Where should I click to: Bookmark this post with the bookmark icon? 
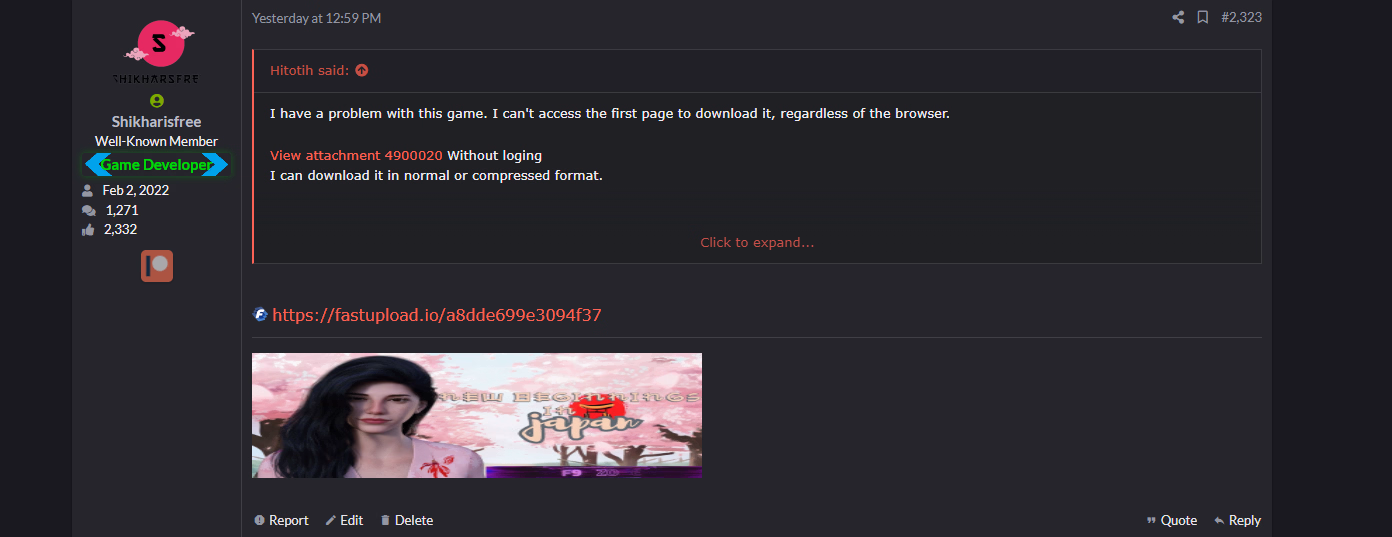pyautogui.click(x=1203, y=17)
